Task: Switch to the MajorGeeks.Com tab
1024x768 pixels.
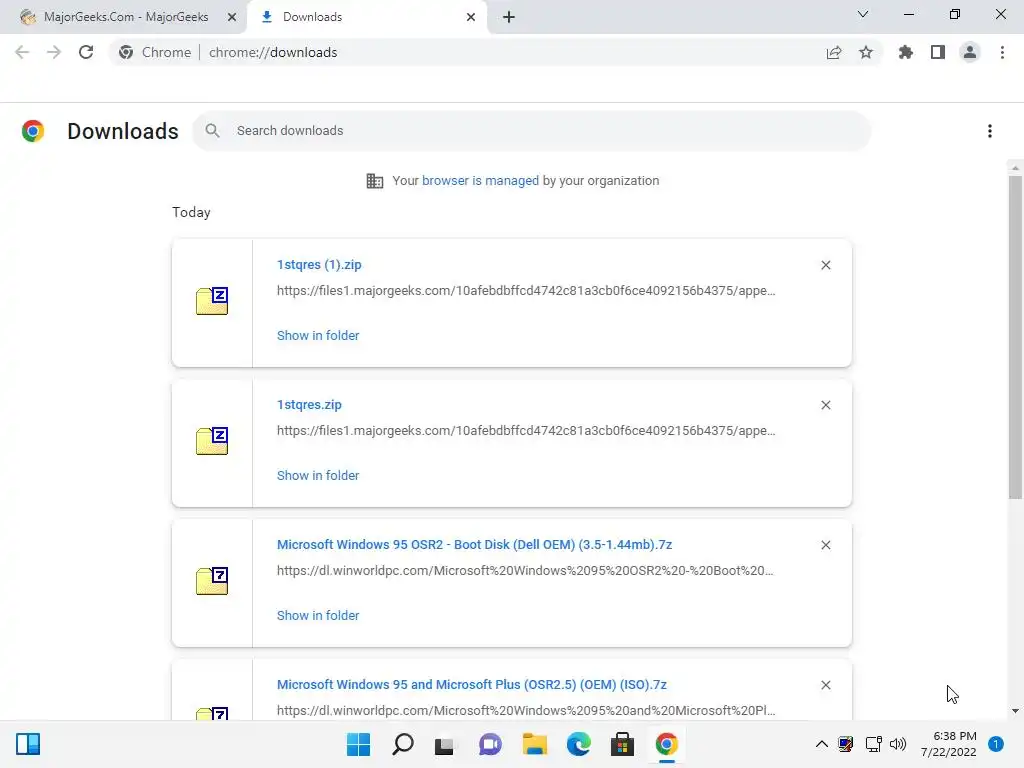Action: [x=124, y=17]
